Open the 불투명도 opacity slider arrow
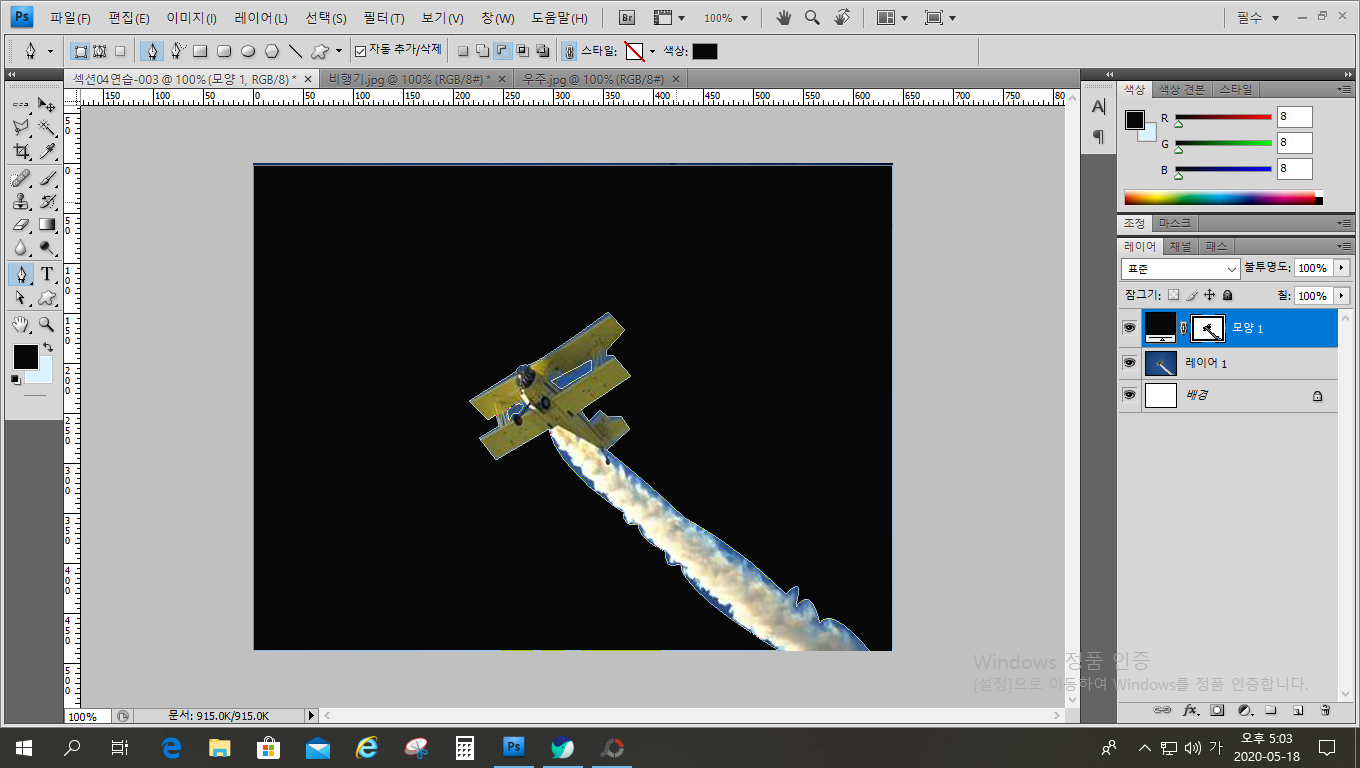The width and height of the screenshot is (1360, 768). tap(1341, 268)
